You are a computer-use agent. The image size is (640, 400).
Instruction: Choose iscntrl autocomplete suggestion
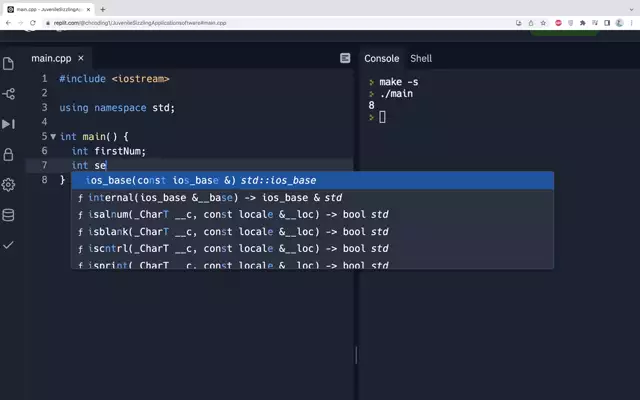tap(313, 249)
